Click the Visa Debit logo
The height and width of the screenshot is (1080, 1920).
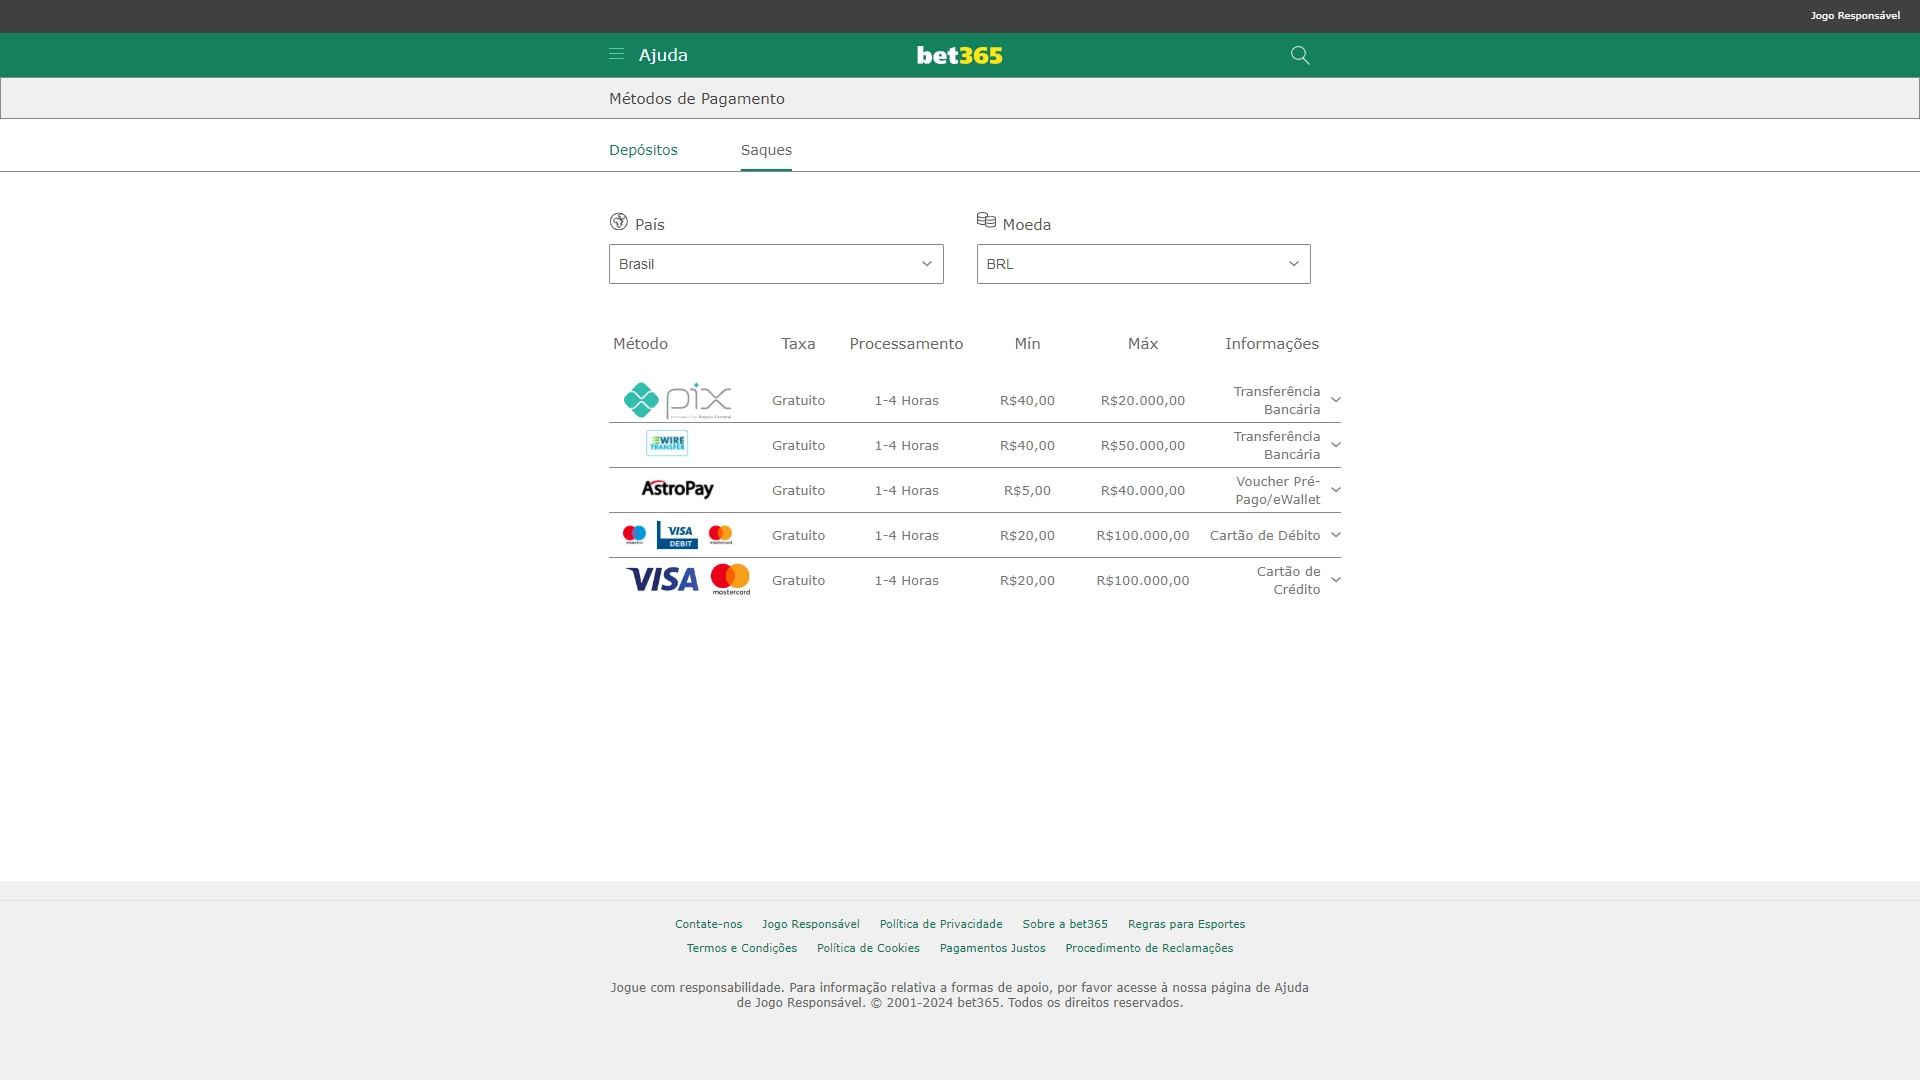677,535
